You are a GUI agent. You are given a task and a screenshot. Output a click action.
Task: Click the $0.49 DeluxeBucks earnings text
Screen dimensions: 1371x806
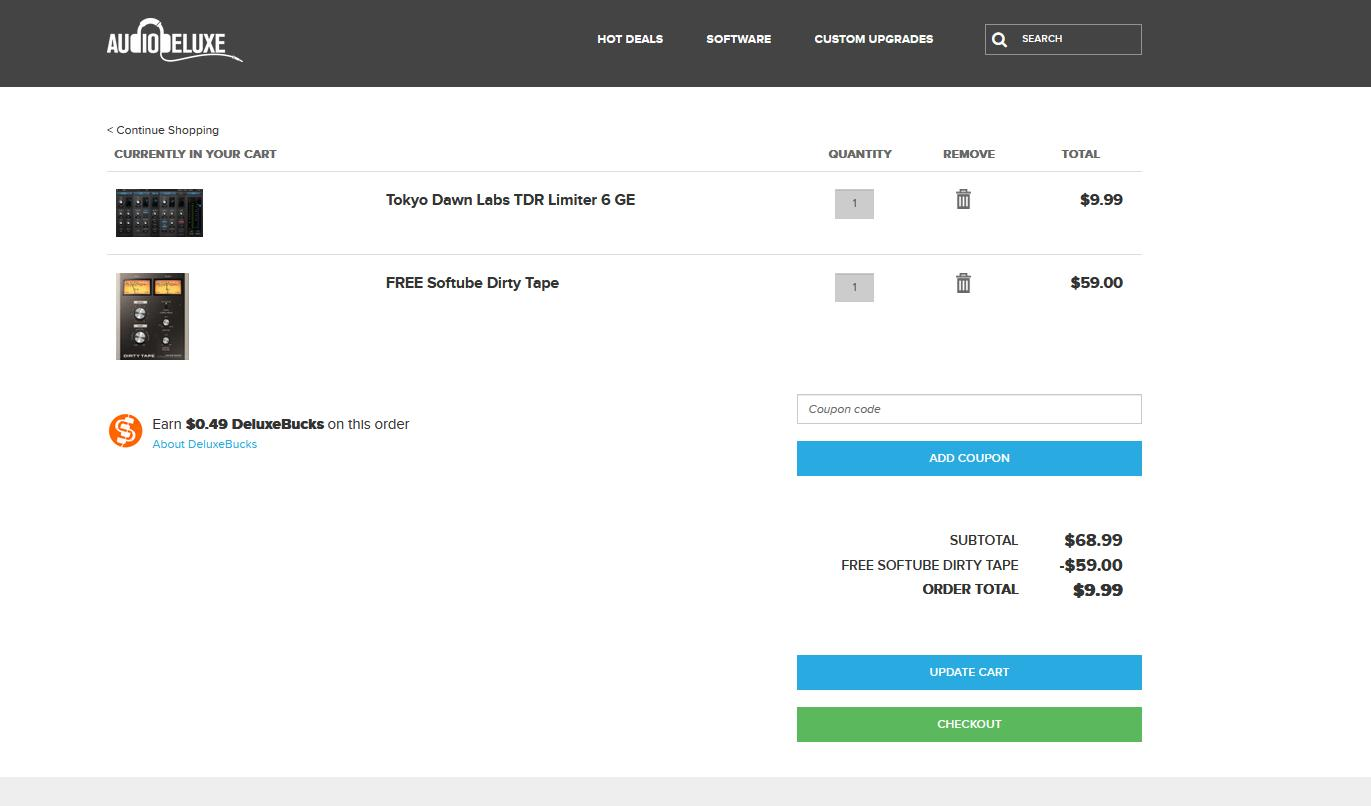[255, 424]
